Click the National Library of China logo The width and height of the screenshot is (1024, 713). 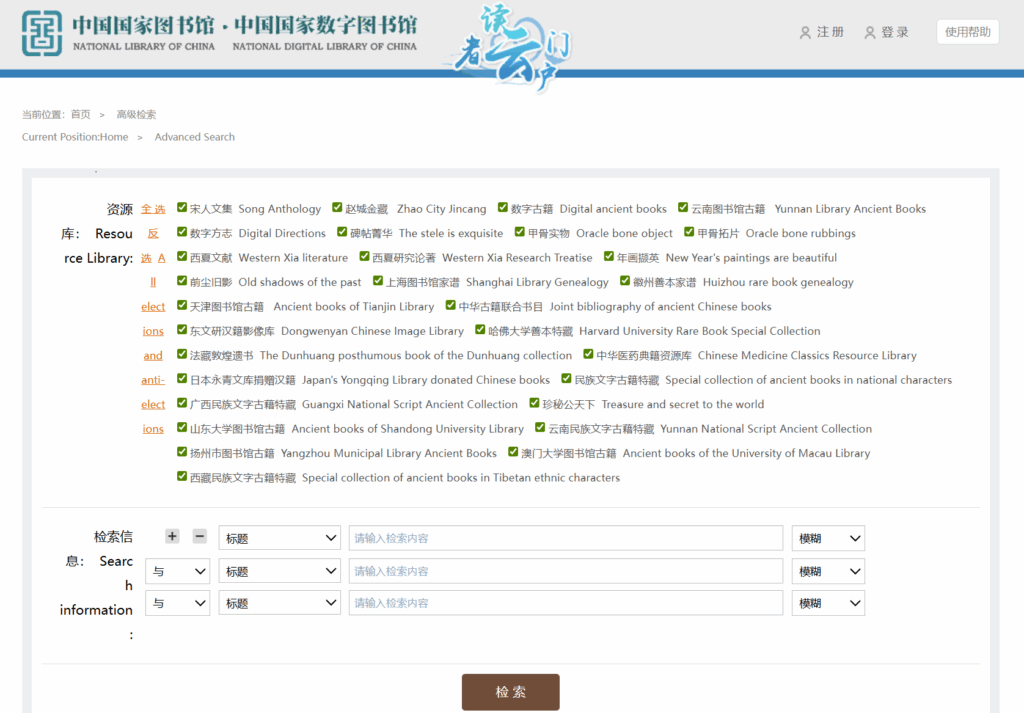pyautogui.click(x=42, y=33)
